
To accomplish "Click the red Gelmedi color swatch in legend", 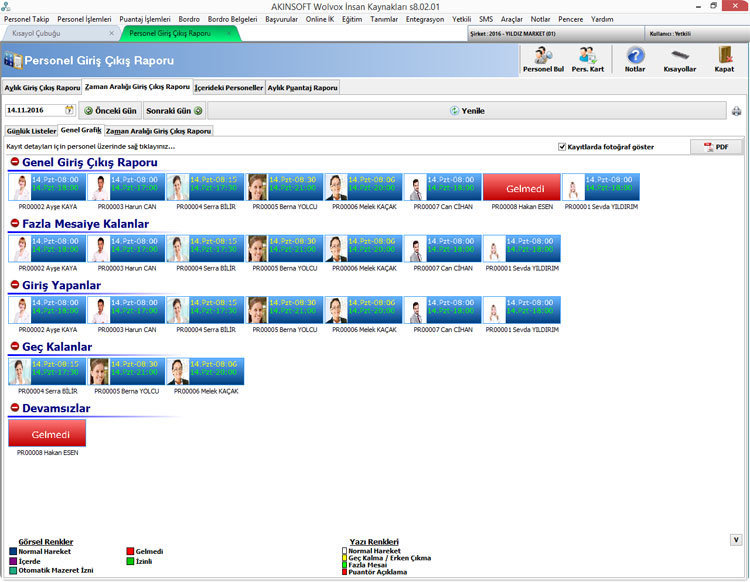I will [x=130, y=551].
